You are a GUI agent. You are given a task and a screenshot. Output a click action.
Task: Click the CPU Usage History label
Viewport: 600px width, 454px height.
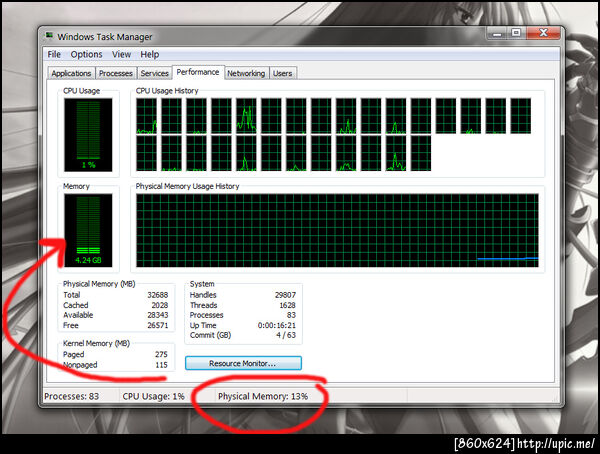[x=167, y=91]
